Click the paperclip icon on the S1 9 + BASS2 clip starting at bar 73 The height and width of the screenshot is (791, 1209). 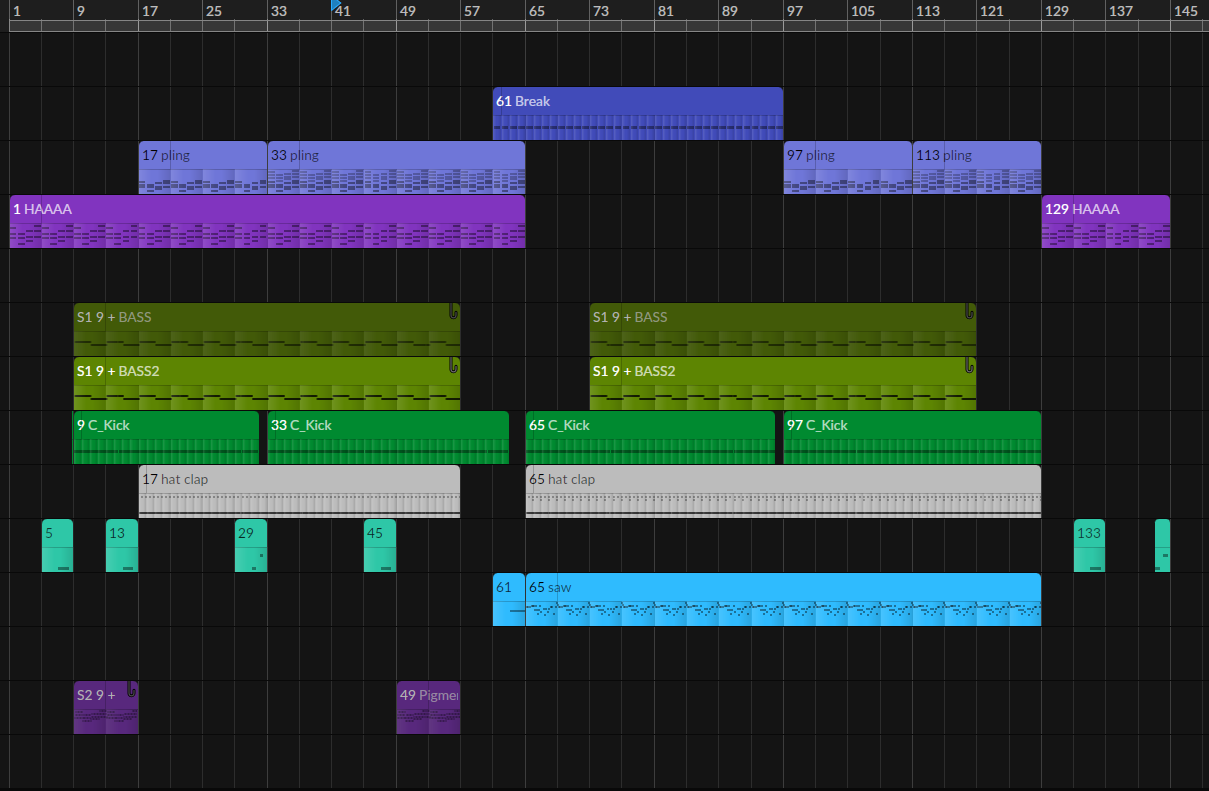tap(970, 365)
